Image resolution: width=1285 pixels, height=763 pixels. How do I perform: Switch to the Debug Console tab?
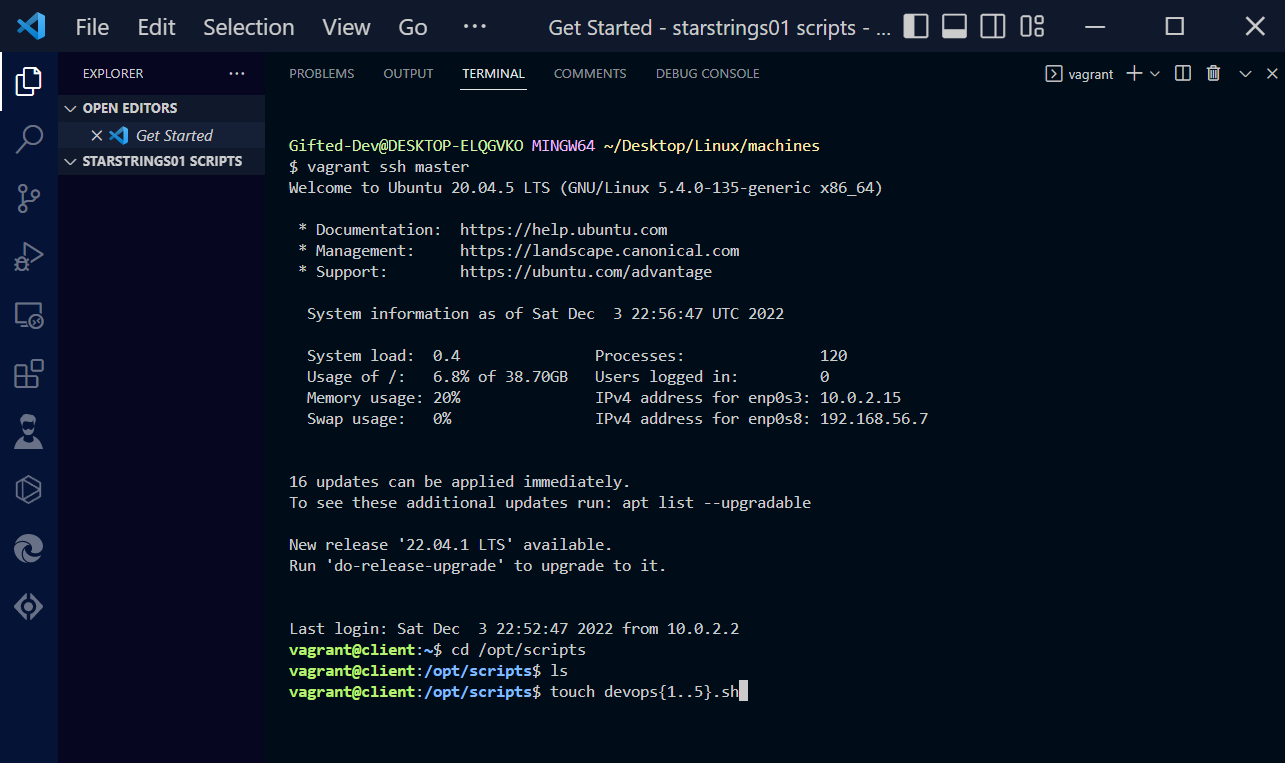(x=707, y=73)
